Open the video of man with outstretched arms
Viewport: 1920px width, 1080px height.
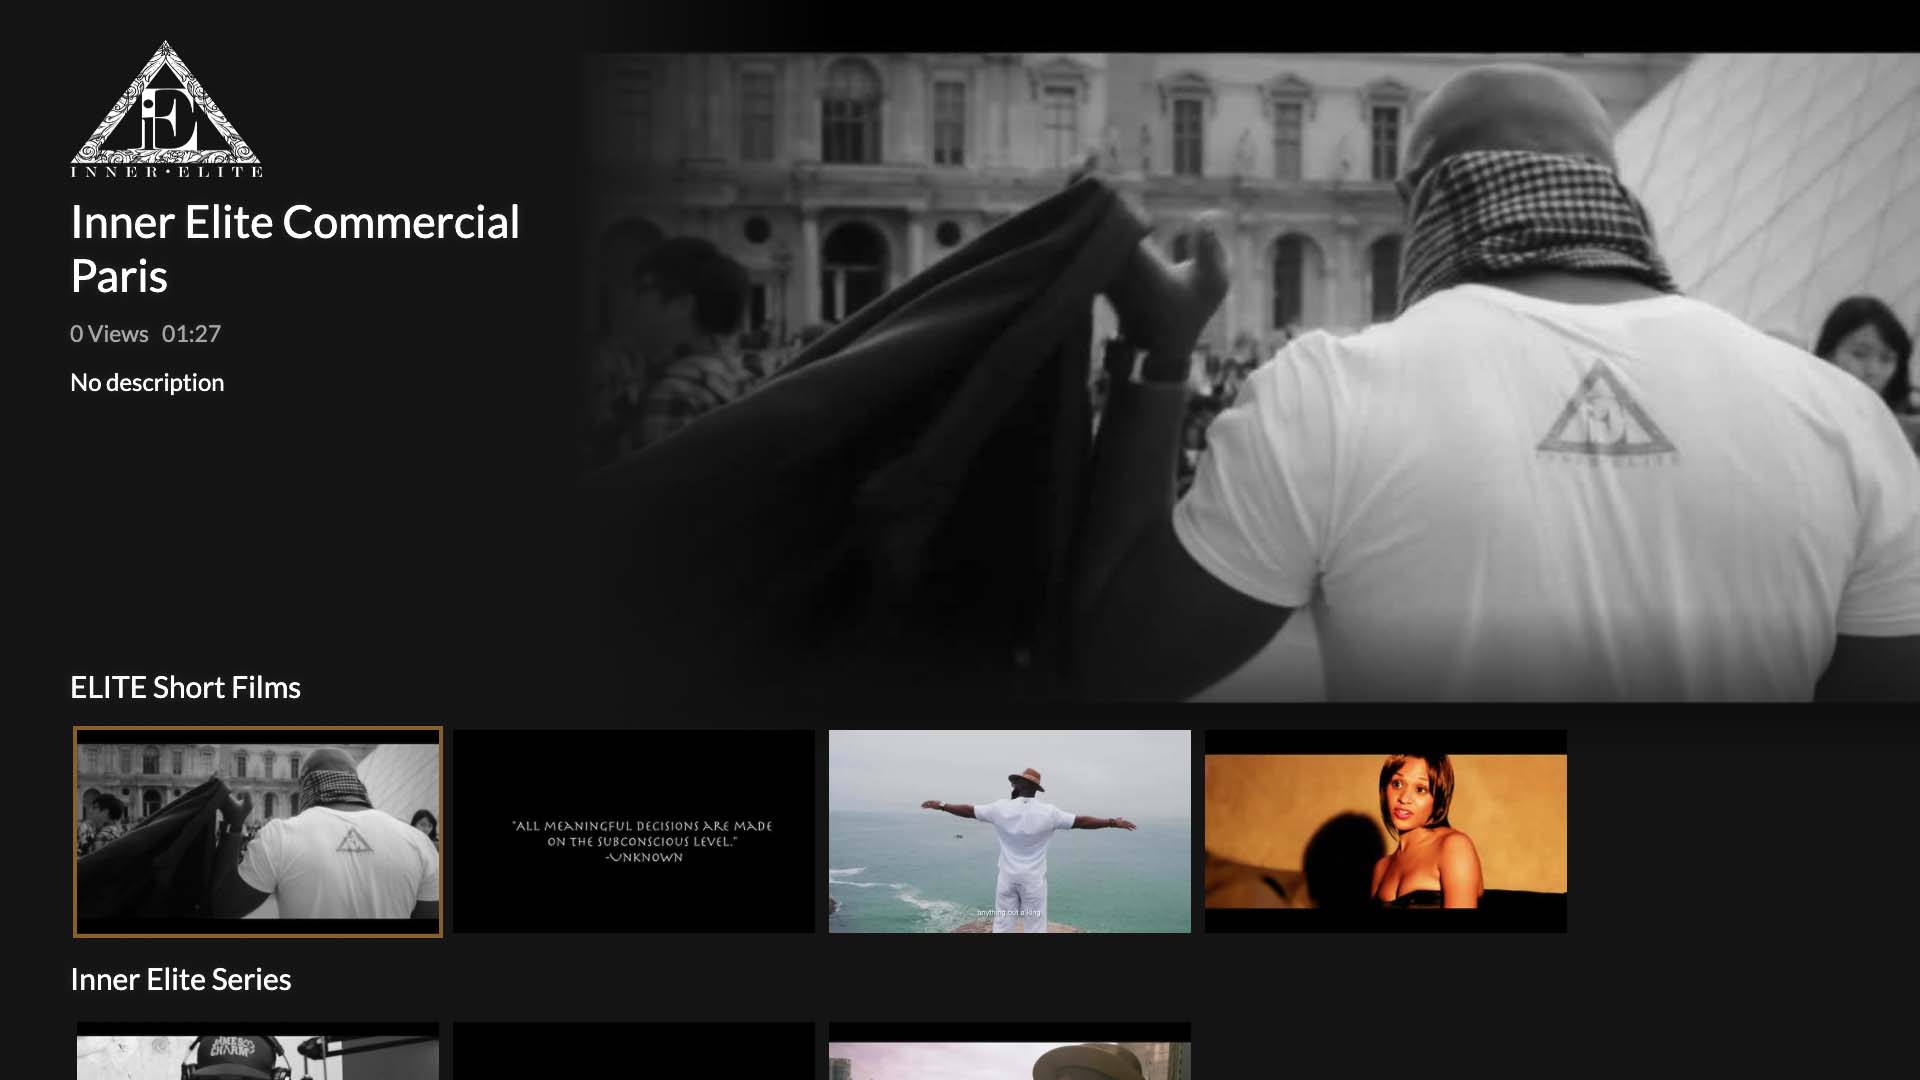coord(1010,832)
